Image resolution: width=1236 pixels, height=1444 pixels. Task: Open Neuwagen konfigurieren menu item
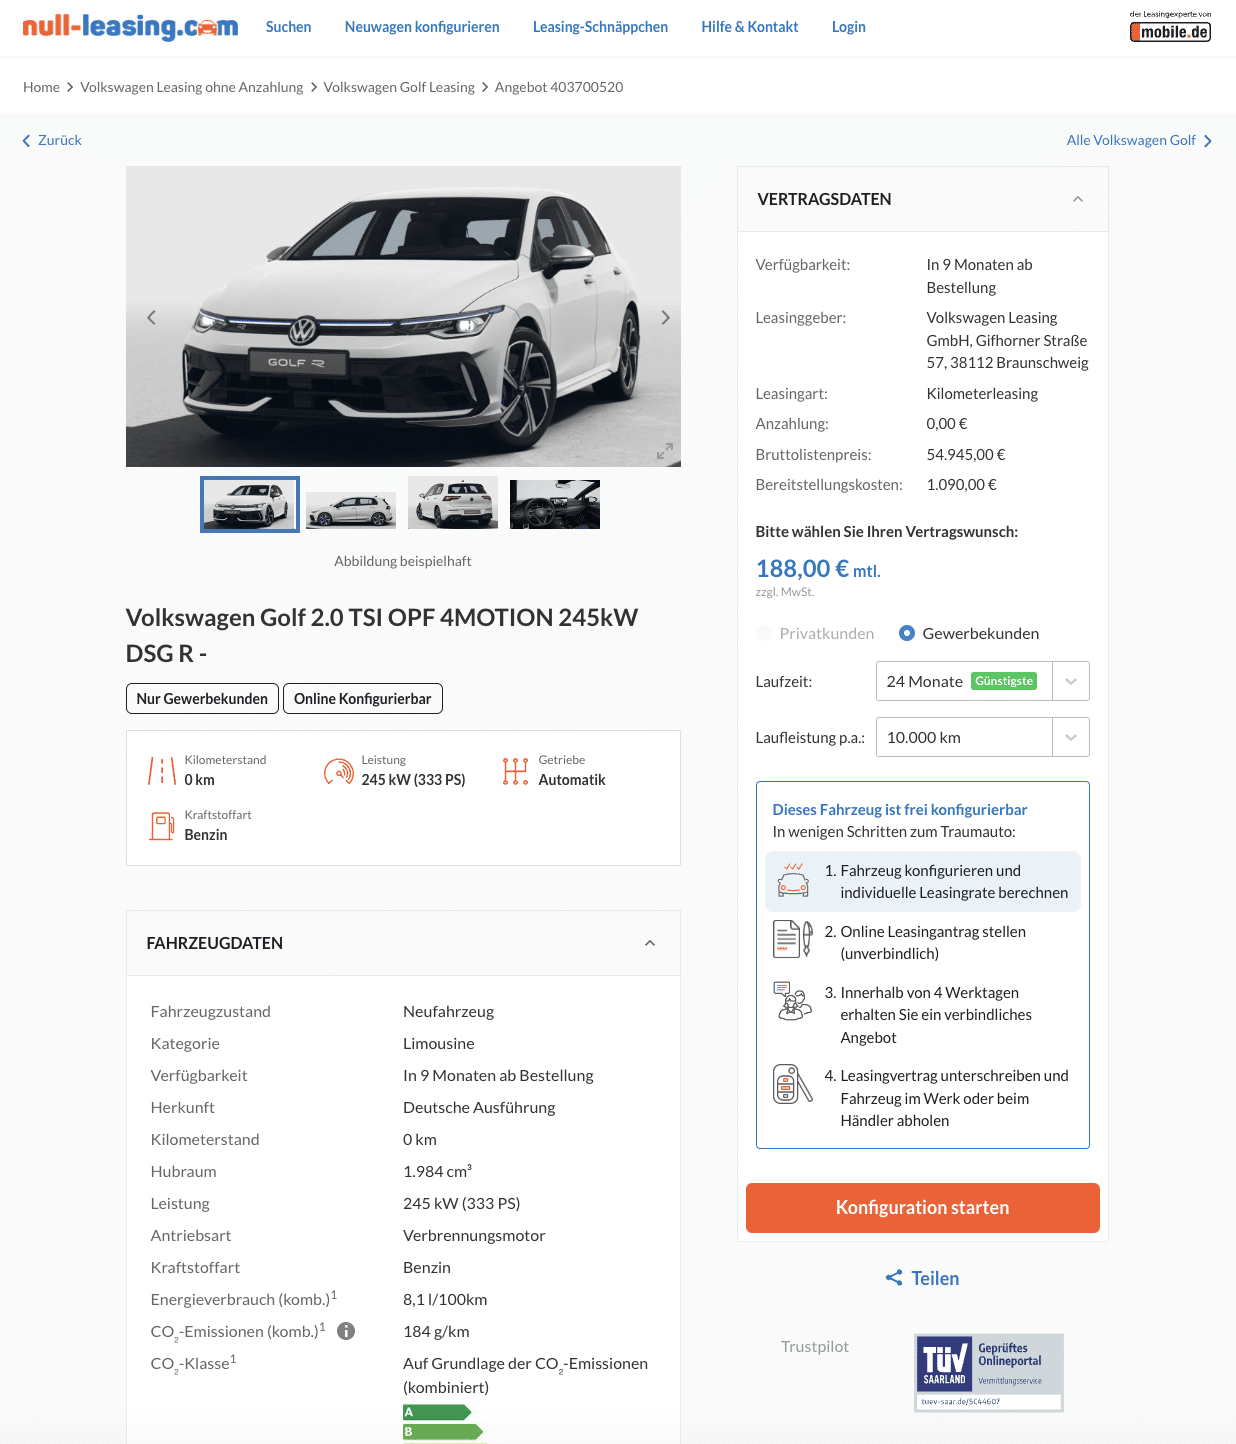(x=422, y=27)
